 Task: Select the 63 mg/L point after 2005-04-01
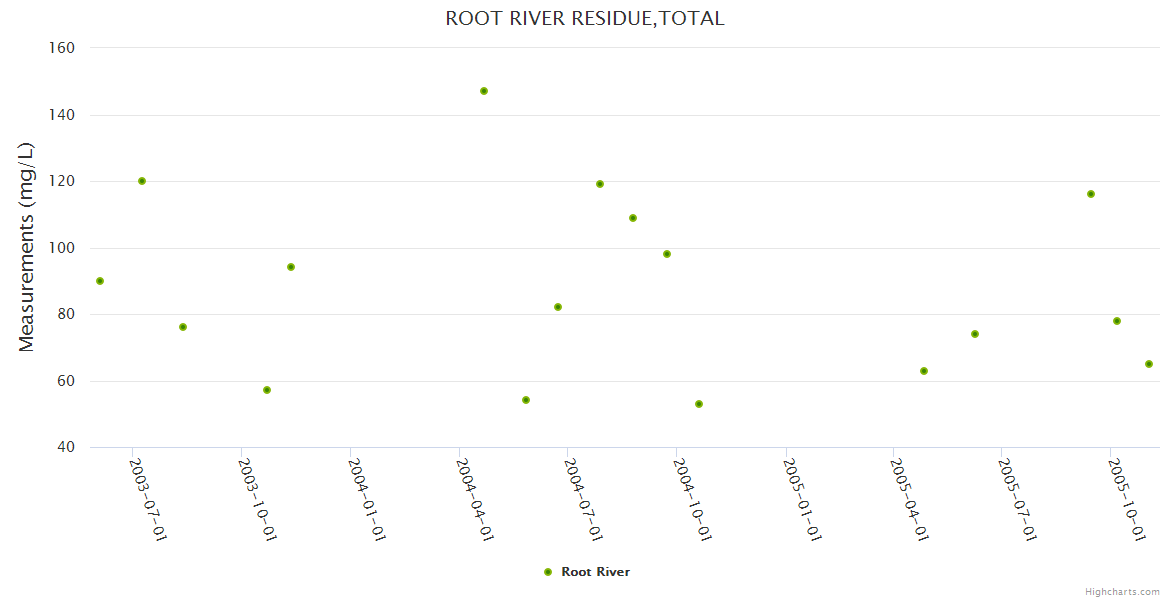(924, 371)
